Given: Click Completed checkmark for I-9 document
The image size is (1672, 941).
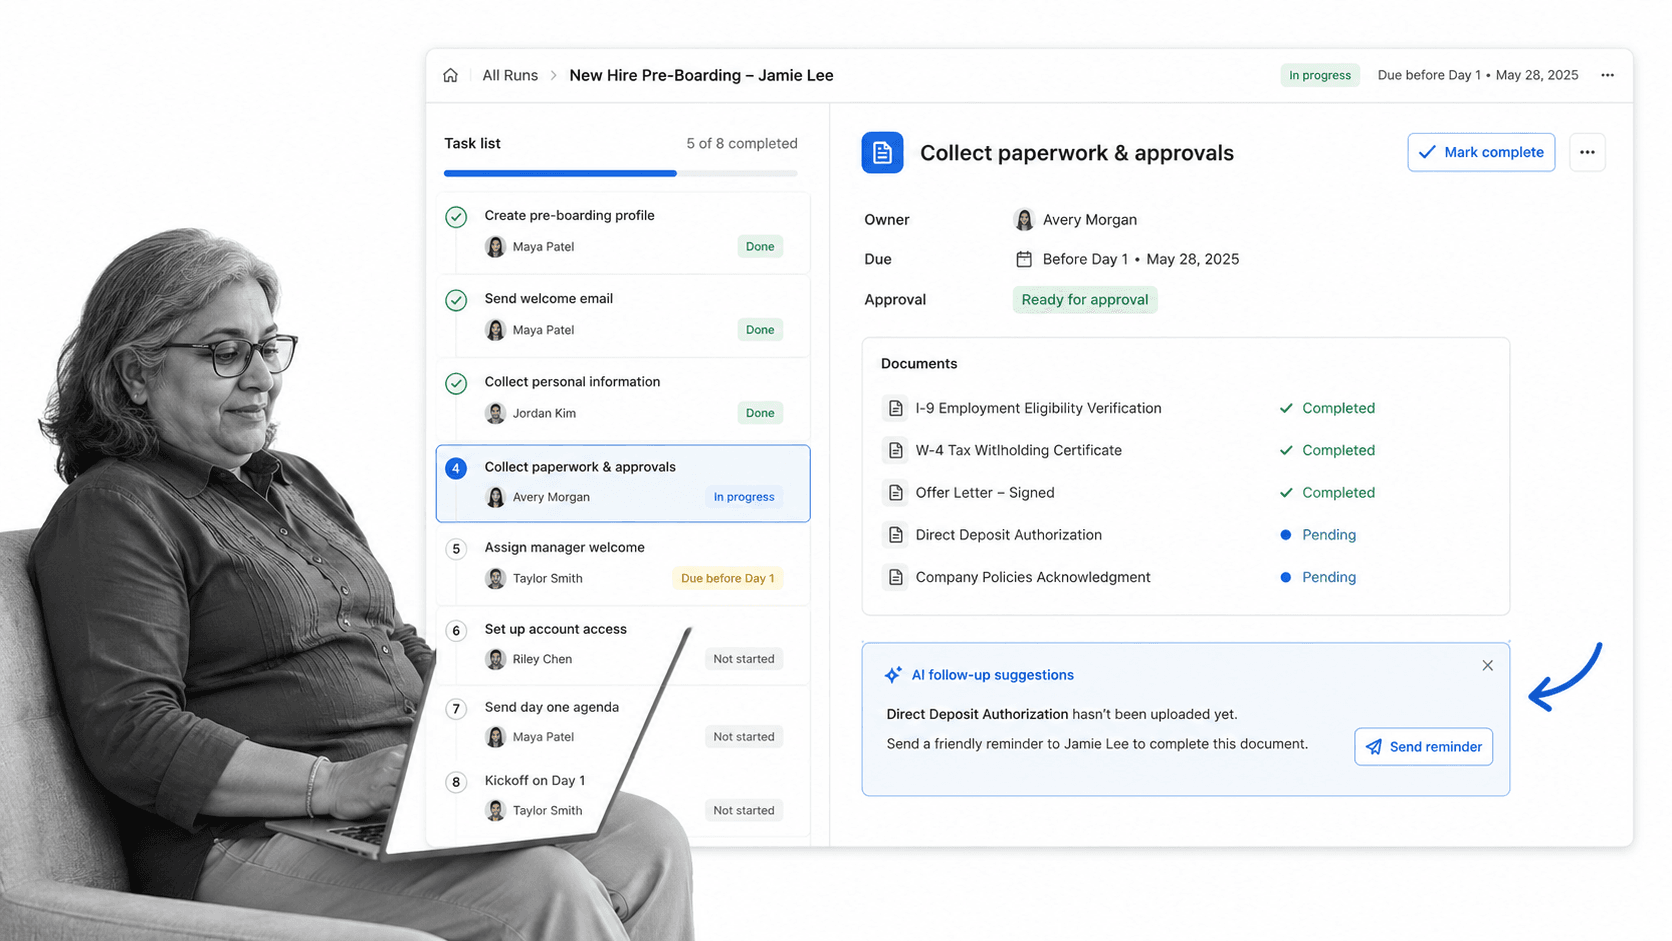Looking at the screenshot, I should [x=1286, y=408].
